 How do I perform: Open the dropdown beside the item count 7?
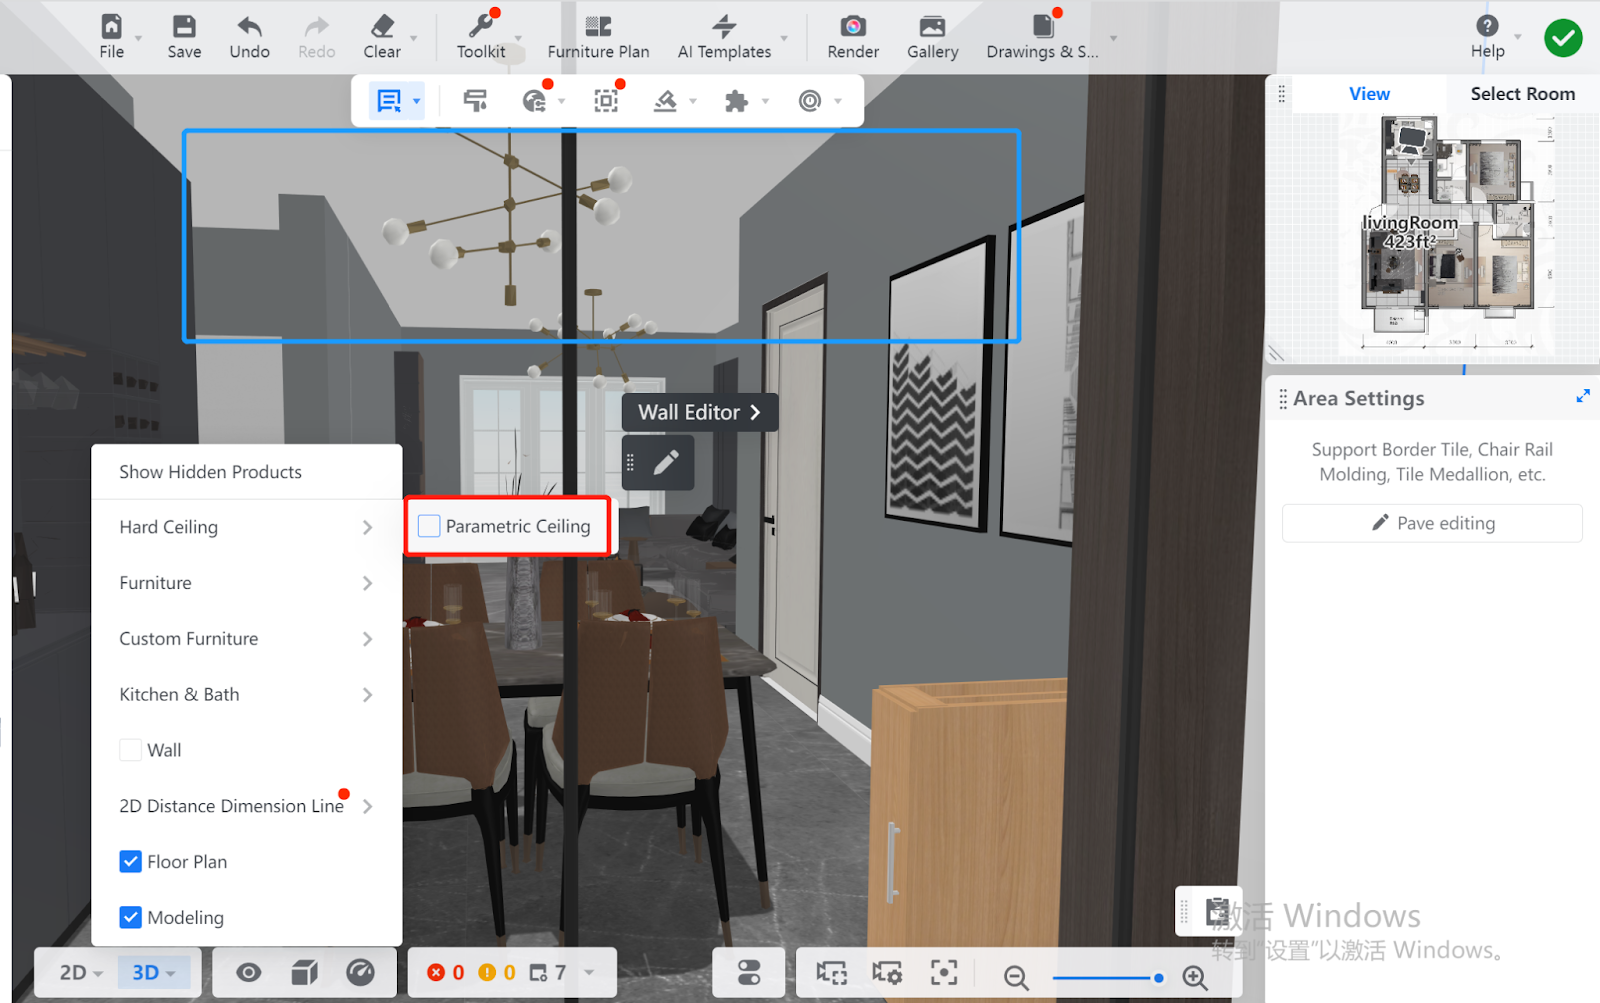tap(589, 972)
